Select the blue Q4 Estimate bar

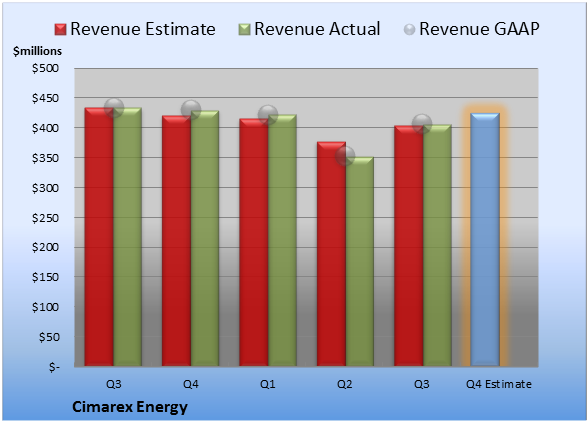point(485,239)
